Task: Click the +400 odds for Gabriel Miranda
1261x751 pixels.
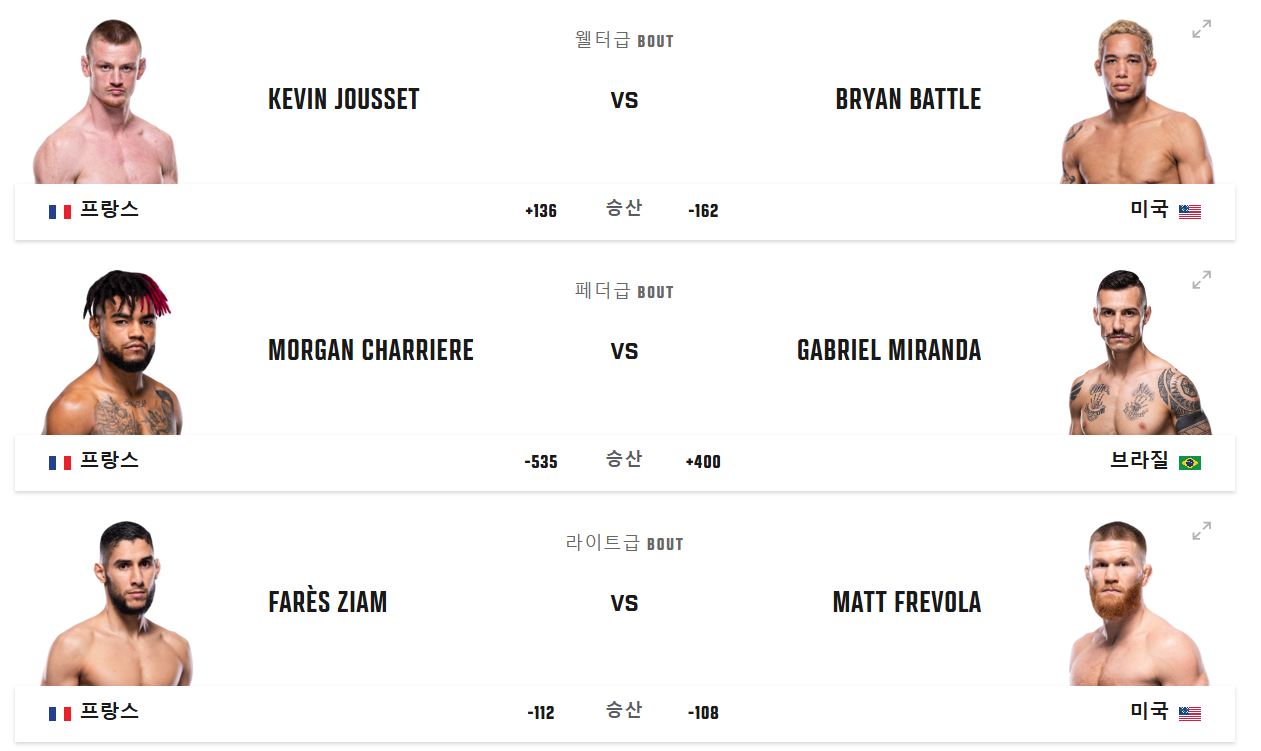Action: [703, 462]
